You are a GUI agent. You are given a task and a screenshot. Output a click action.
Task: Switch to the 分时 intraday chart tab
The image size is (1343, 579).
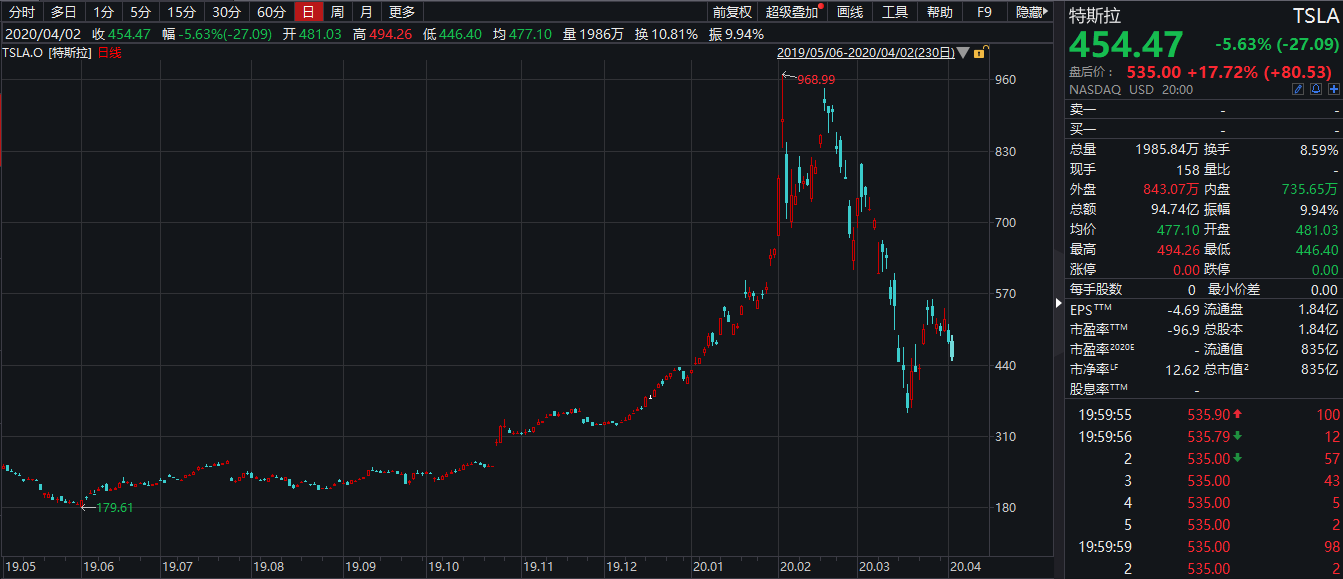click(x=22, y=12)
